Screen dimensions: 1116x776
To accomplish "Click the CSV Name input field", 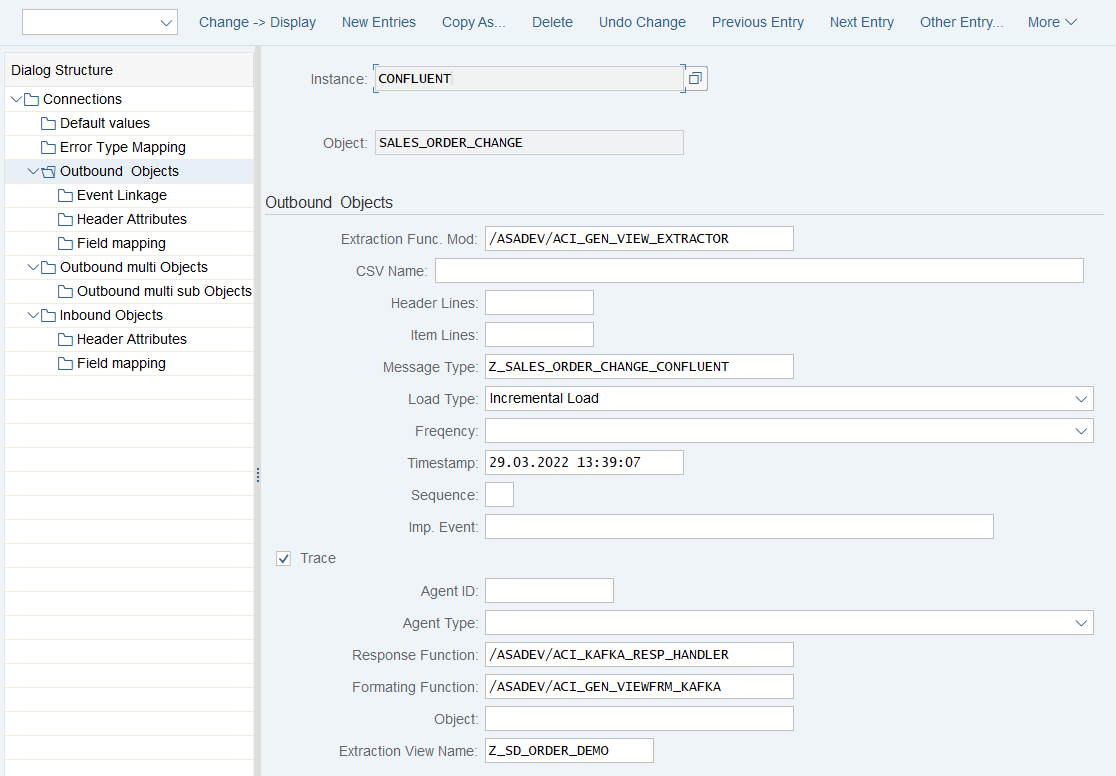I will (759, 271).
